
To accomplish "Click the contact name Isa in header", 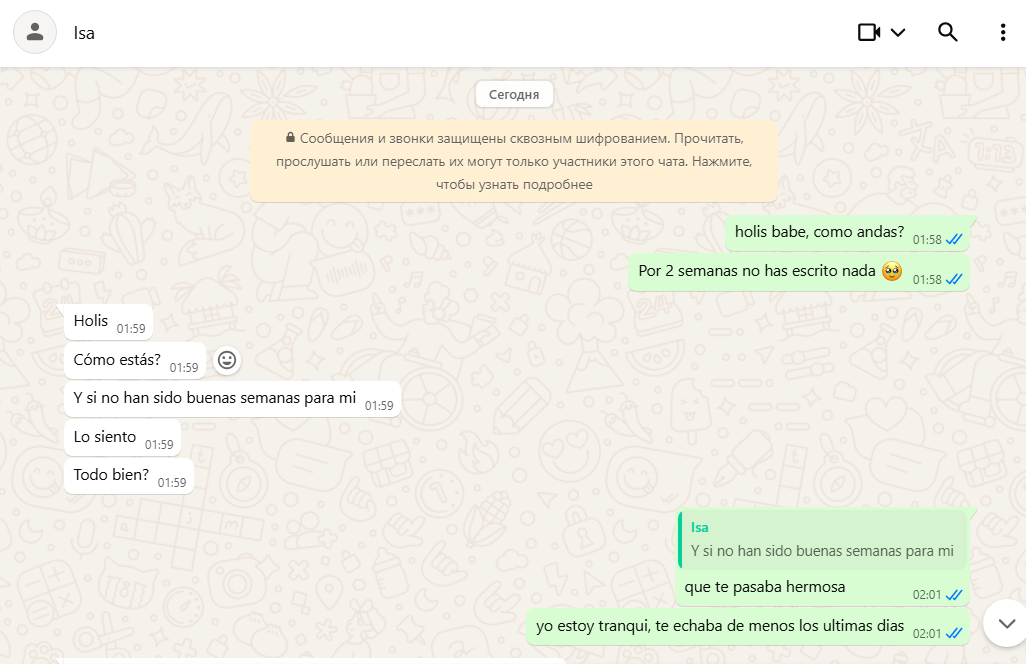I will click(84, 33).
